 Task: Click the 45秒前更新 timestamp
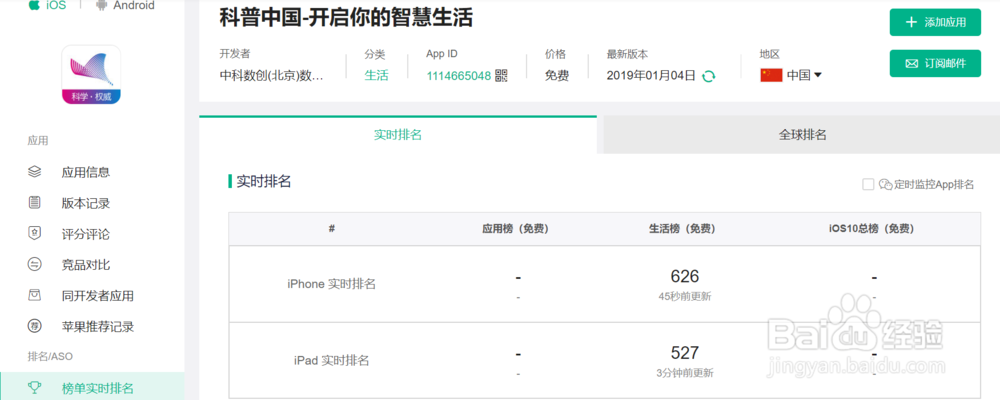coord(685,297)
